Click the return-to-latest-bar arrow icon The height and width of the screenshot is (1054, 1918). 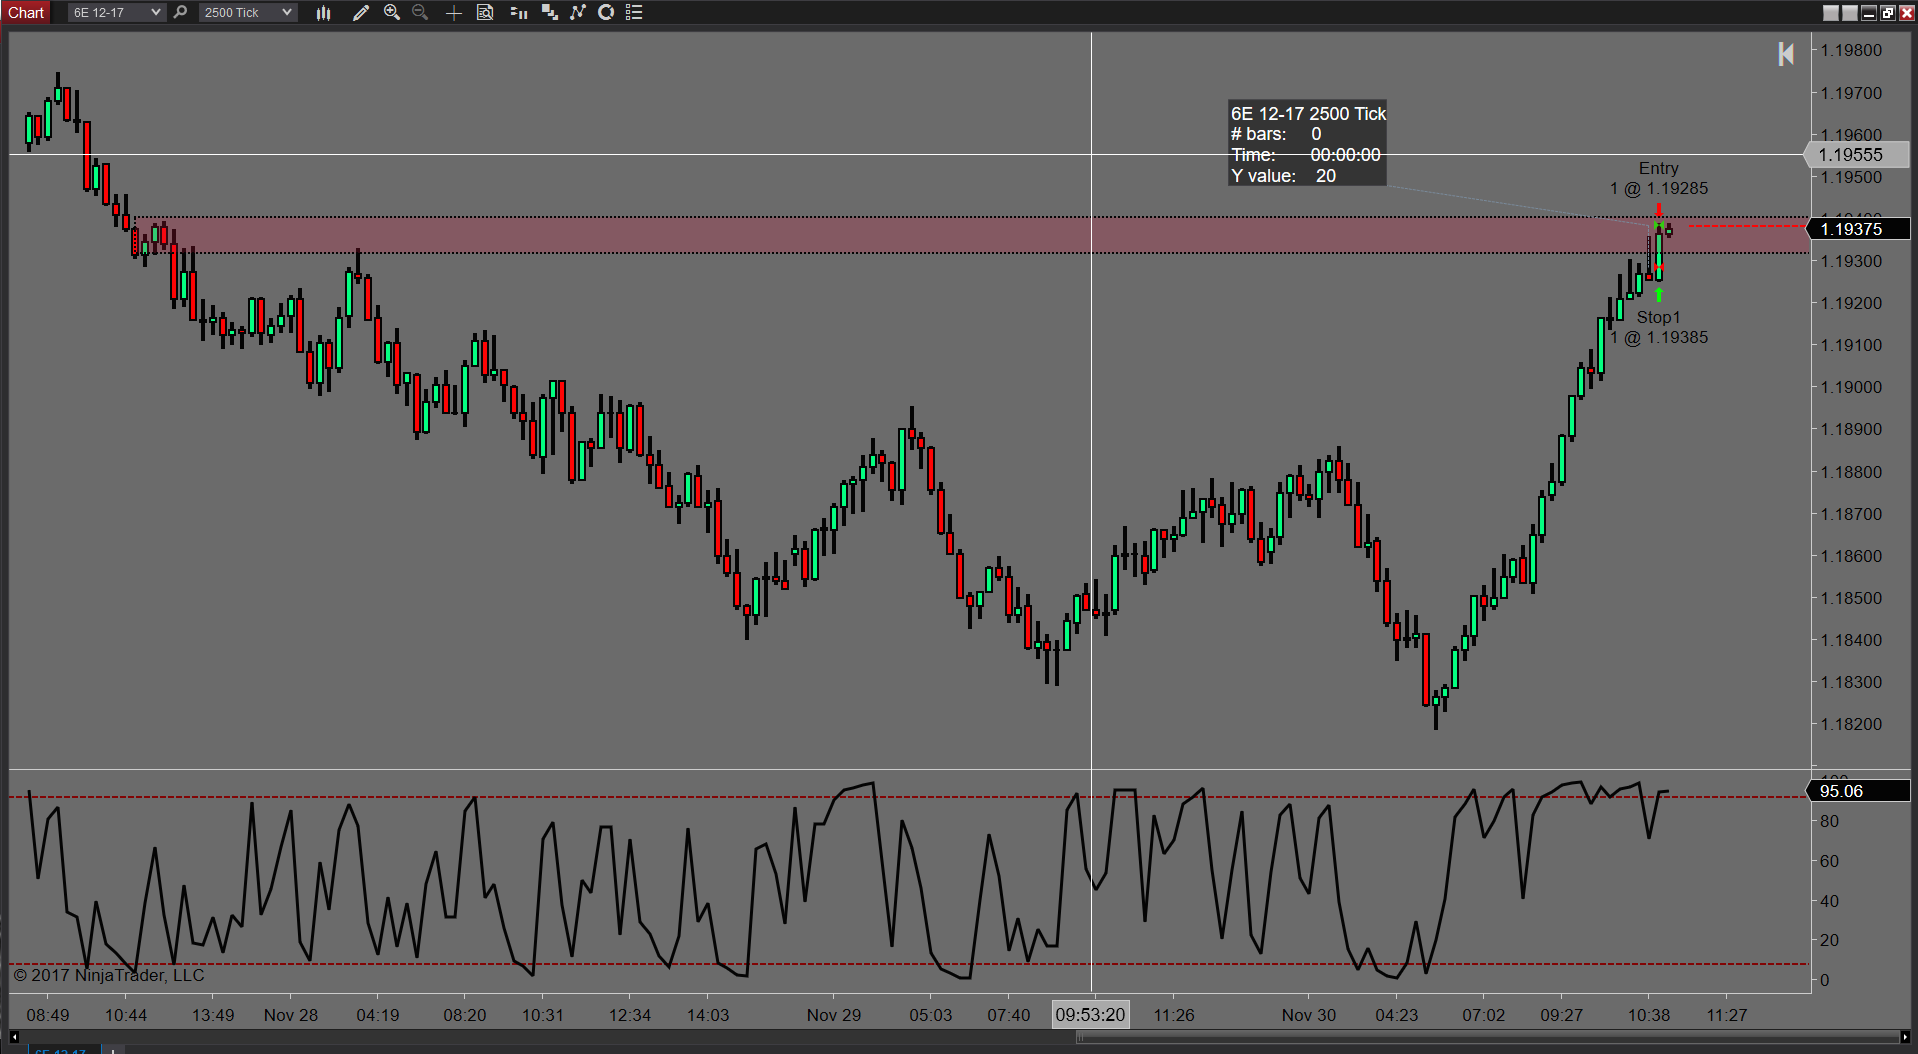(x=1786, y=54)
